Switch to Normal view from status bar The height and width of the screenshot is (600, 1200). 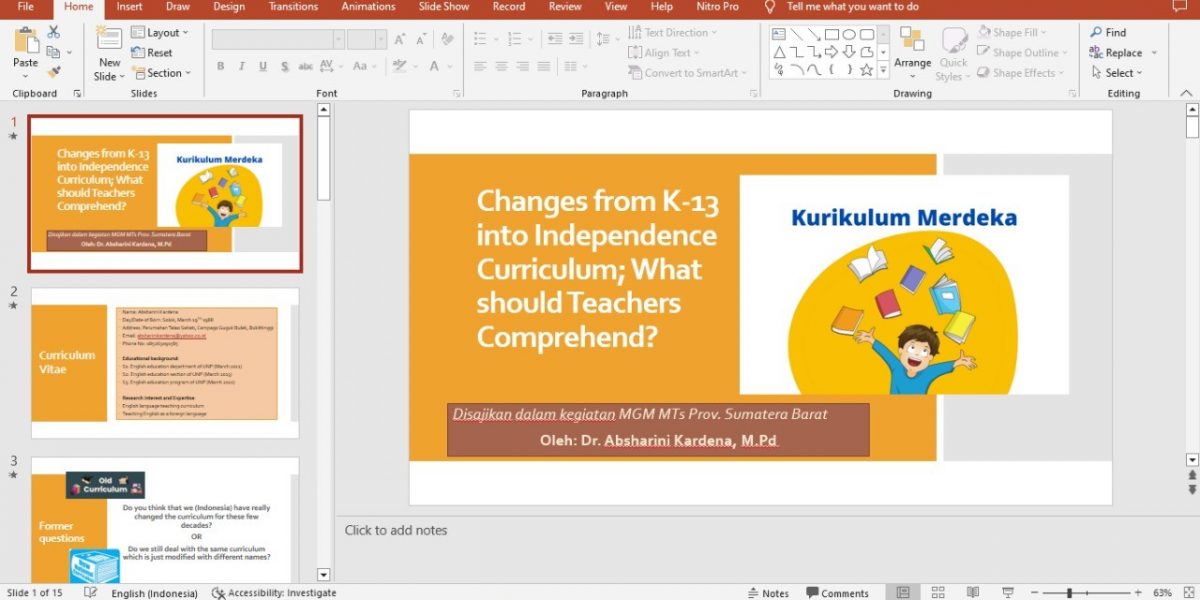coord(903,593)
